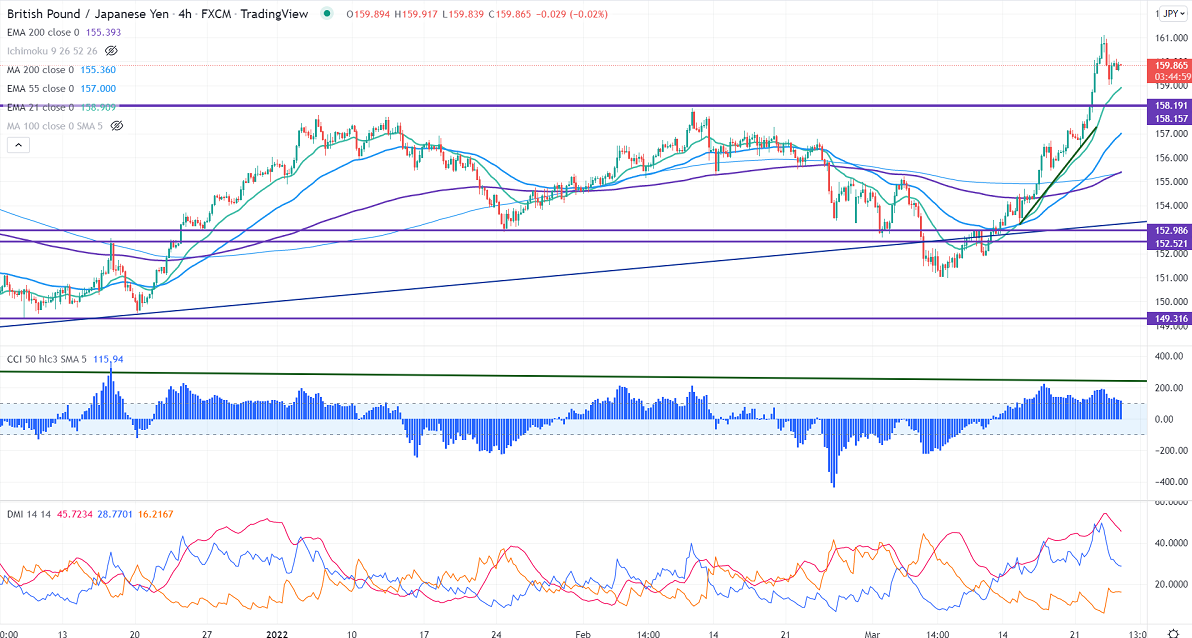Click the green market status dot

(327, 14)
